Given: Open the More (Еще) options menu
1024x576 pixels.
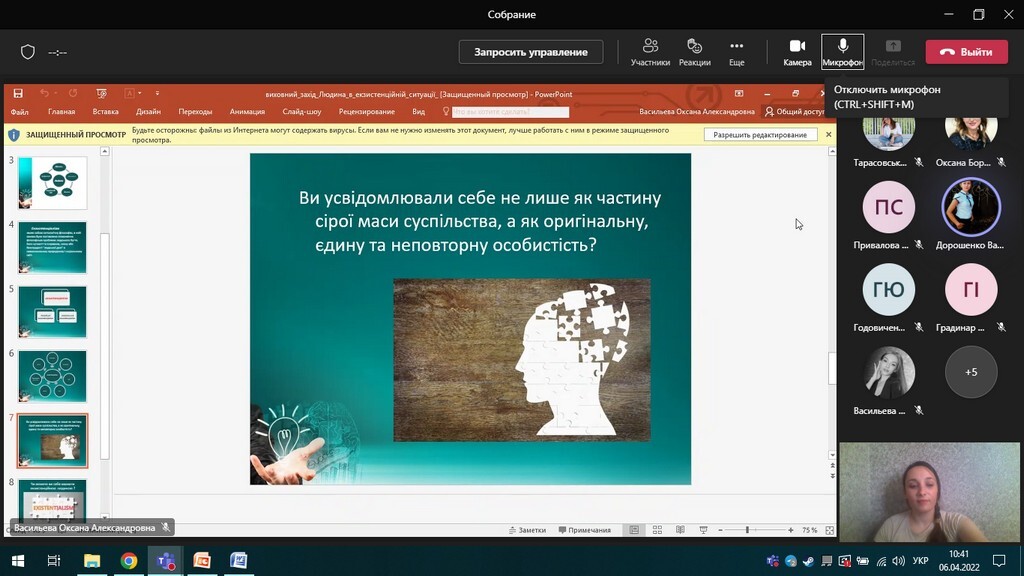Looking at the screenshot, I should [x=736, y=51].
